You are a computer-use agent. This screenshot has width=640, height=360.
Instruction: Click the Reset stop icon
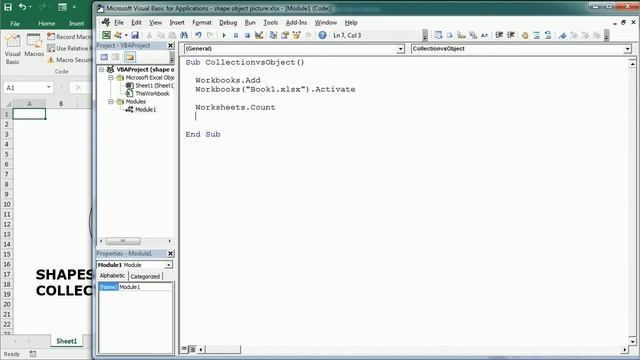click(247, 36)
